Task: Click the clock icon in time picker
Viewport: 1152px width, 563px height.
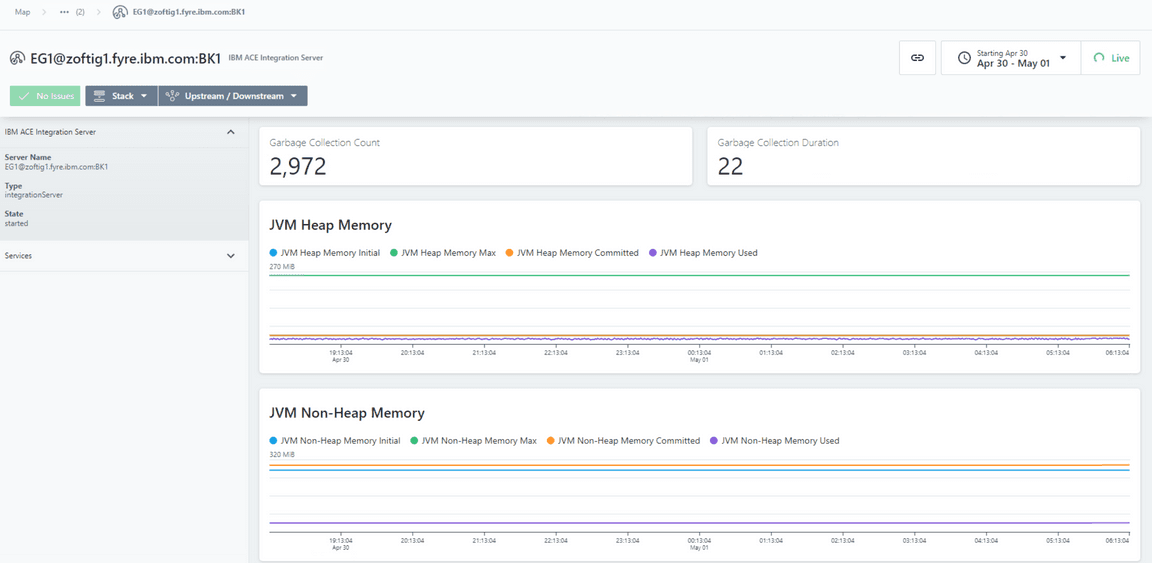Action: click(x=964, y=58)
